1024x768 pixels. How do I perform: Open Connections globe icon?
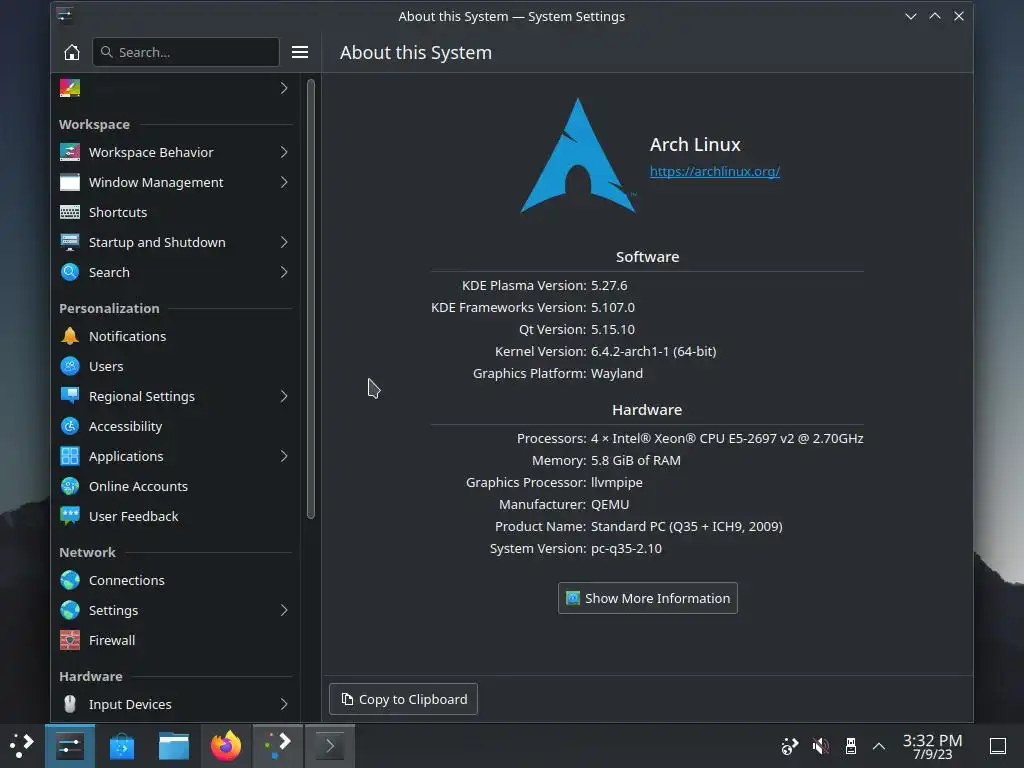click(x=70, y=581)
